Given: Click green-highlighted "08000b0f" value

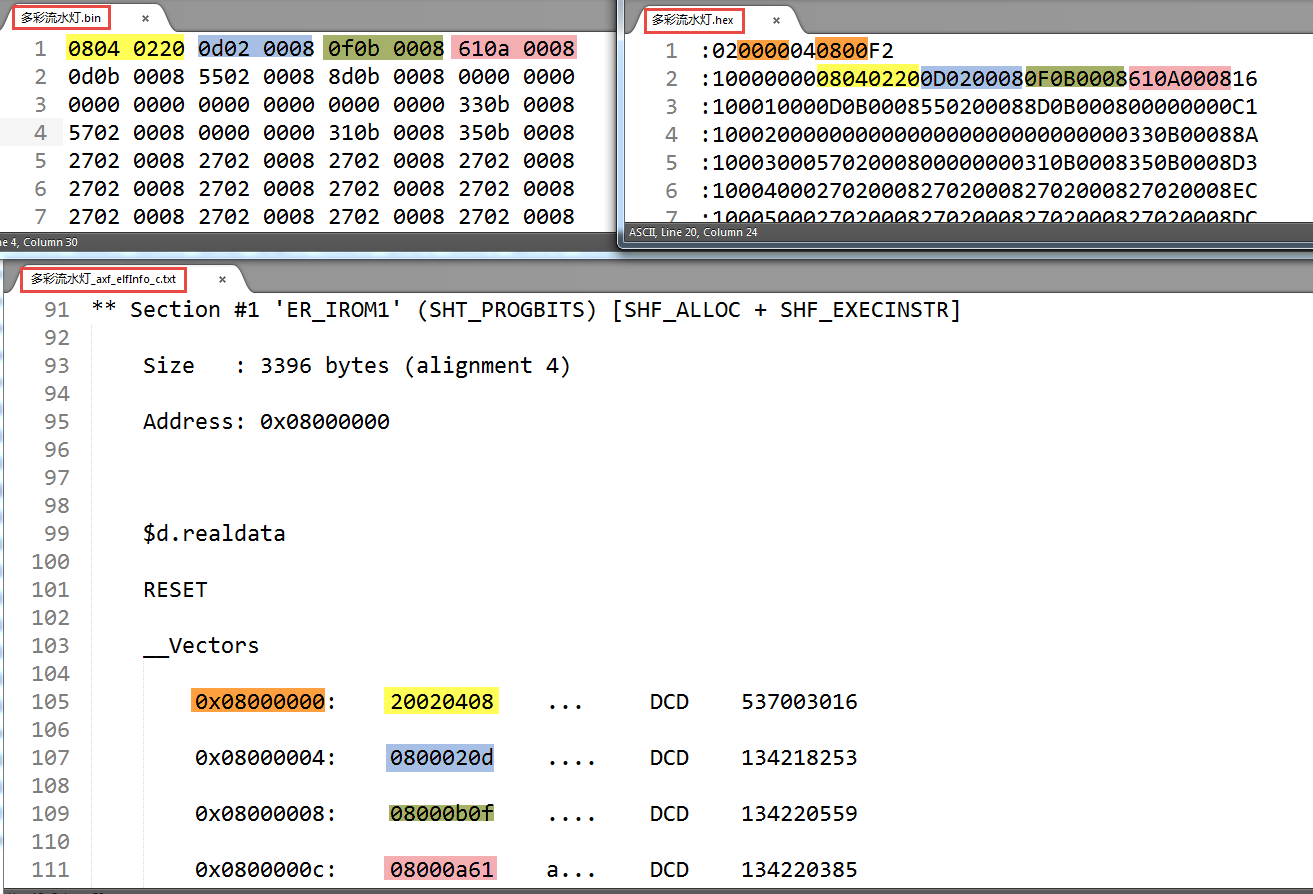Looking at the screenshot, I should [441, 813].
